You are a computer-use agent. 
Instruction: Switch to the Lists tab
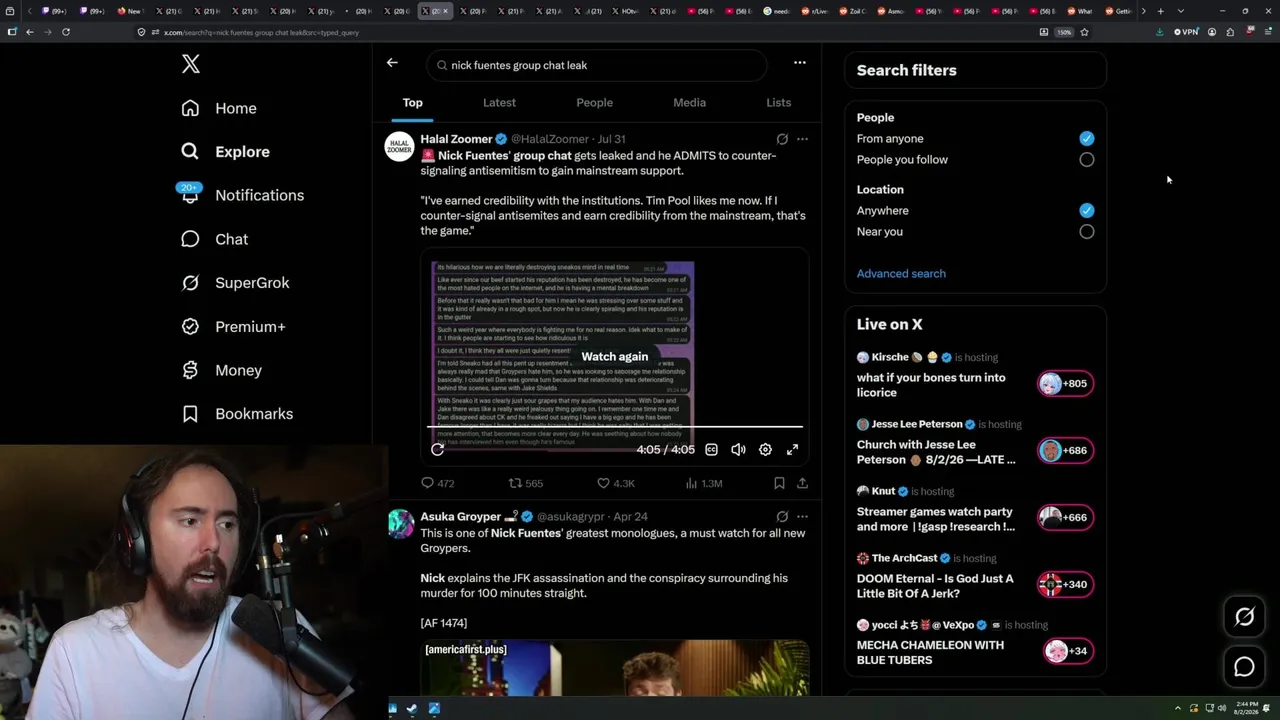(x=778, y=103)
